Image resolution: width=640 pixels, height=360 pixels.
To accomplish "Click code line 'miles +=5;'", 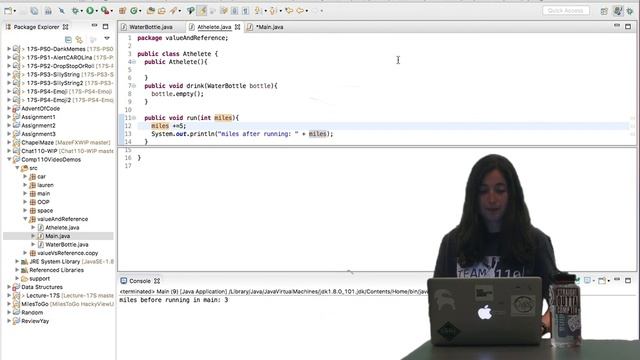I will click(x=169, y=126).
